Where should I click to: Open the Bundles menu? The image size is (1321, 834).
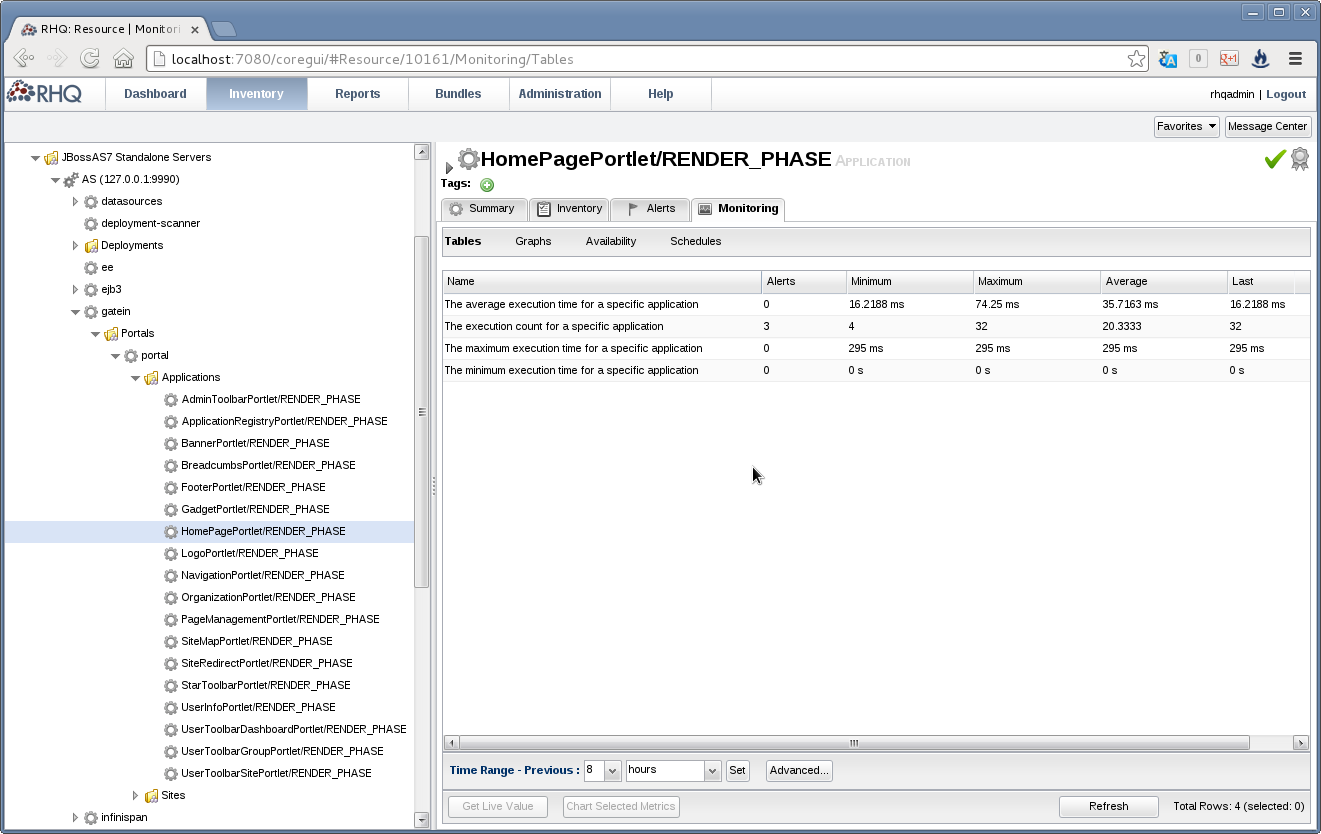(x=459, y=94)
